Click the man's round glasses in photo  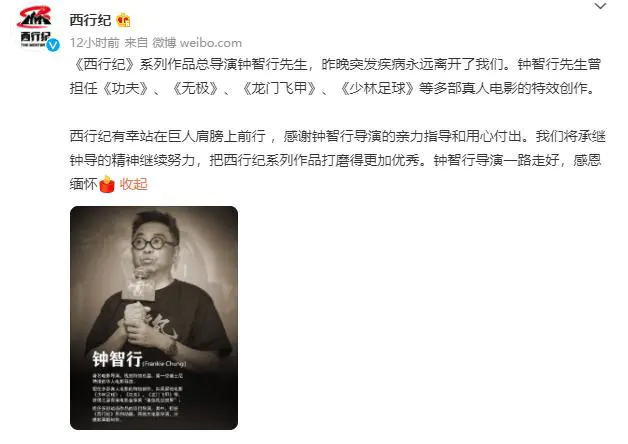click(152, 243)
